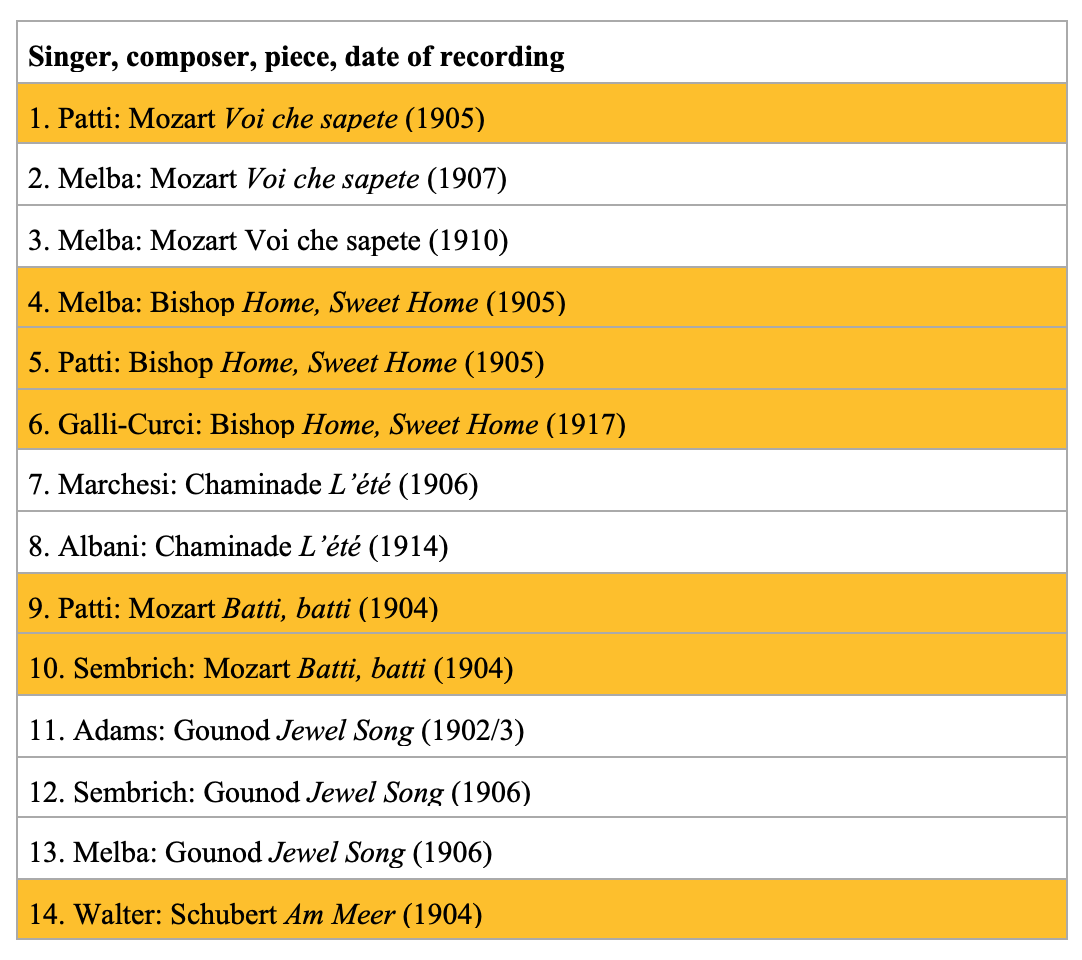Screen dimensions: 1082x960
Task: Click Marchesi Chaminade L'été row
Action: point(253,485)
